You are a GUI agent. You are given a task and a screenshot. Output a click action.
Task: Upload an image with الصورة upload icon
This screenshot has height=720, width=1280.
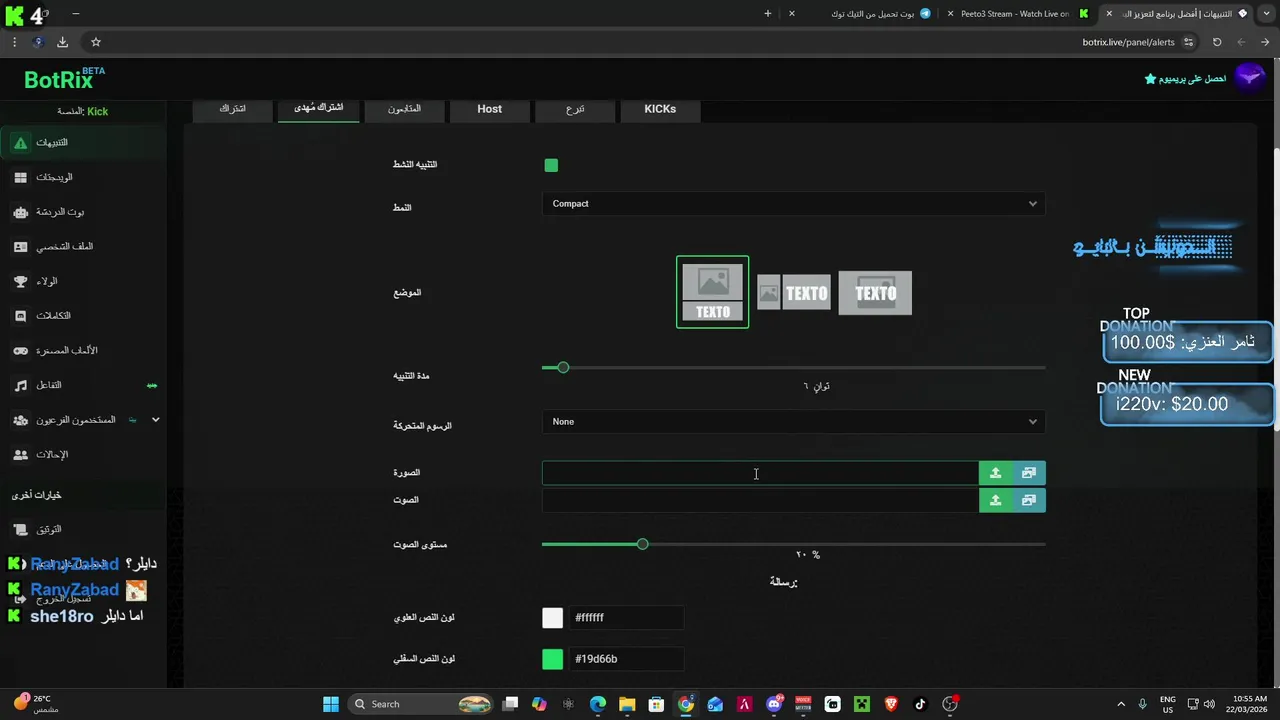tap(995, 473)
